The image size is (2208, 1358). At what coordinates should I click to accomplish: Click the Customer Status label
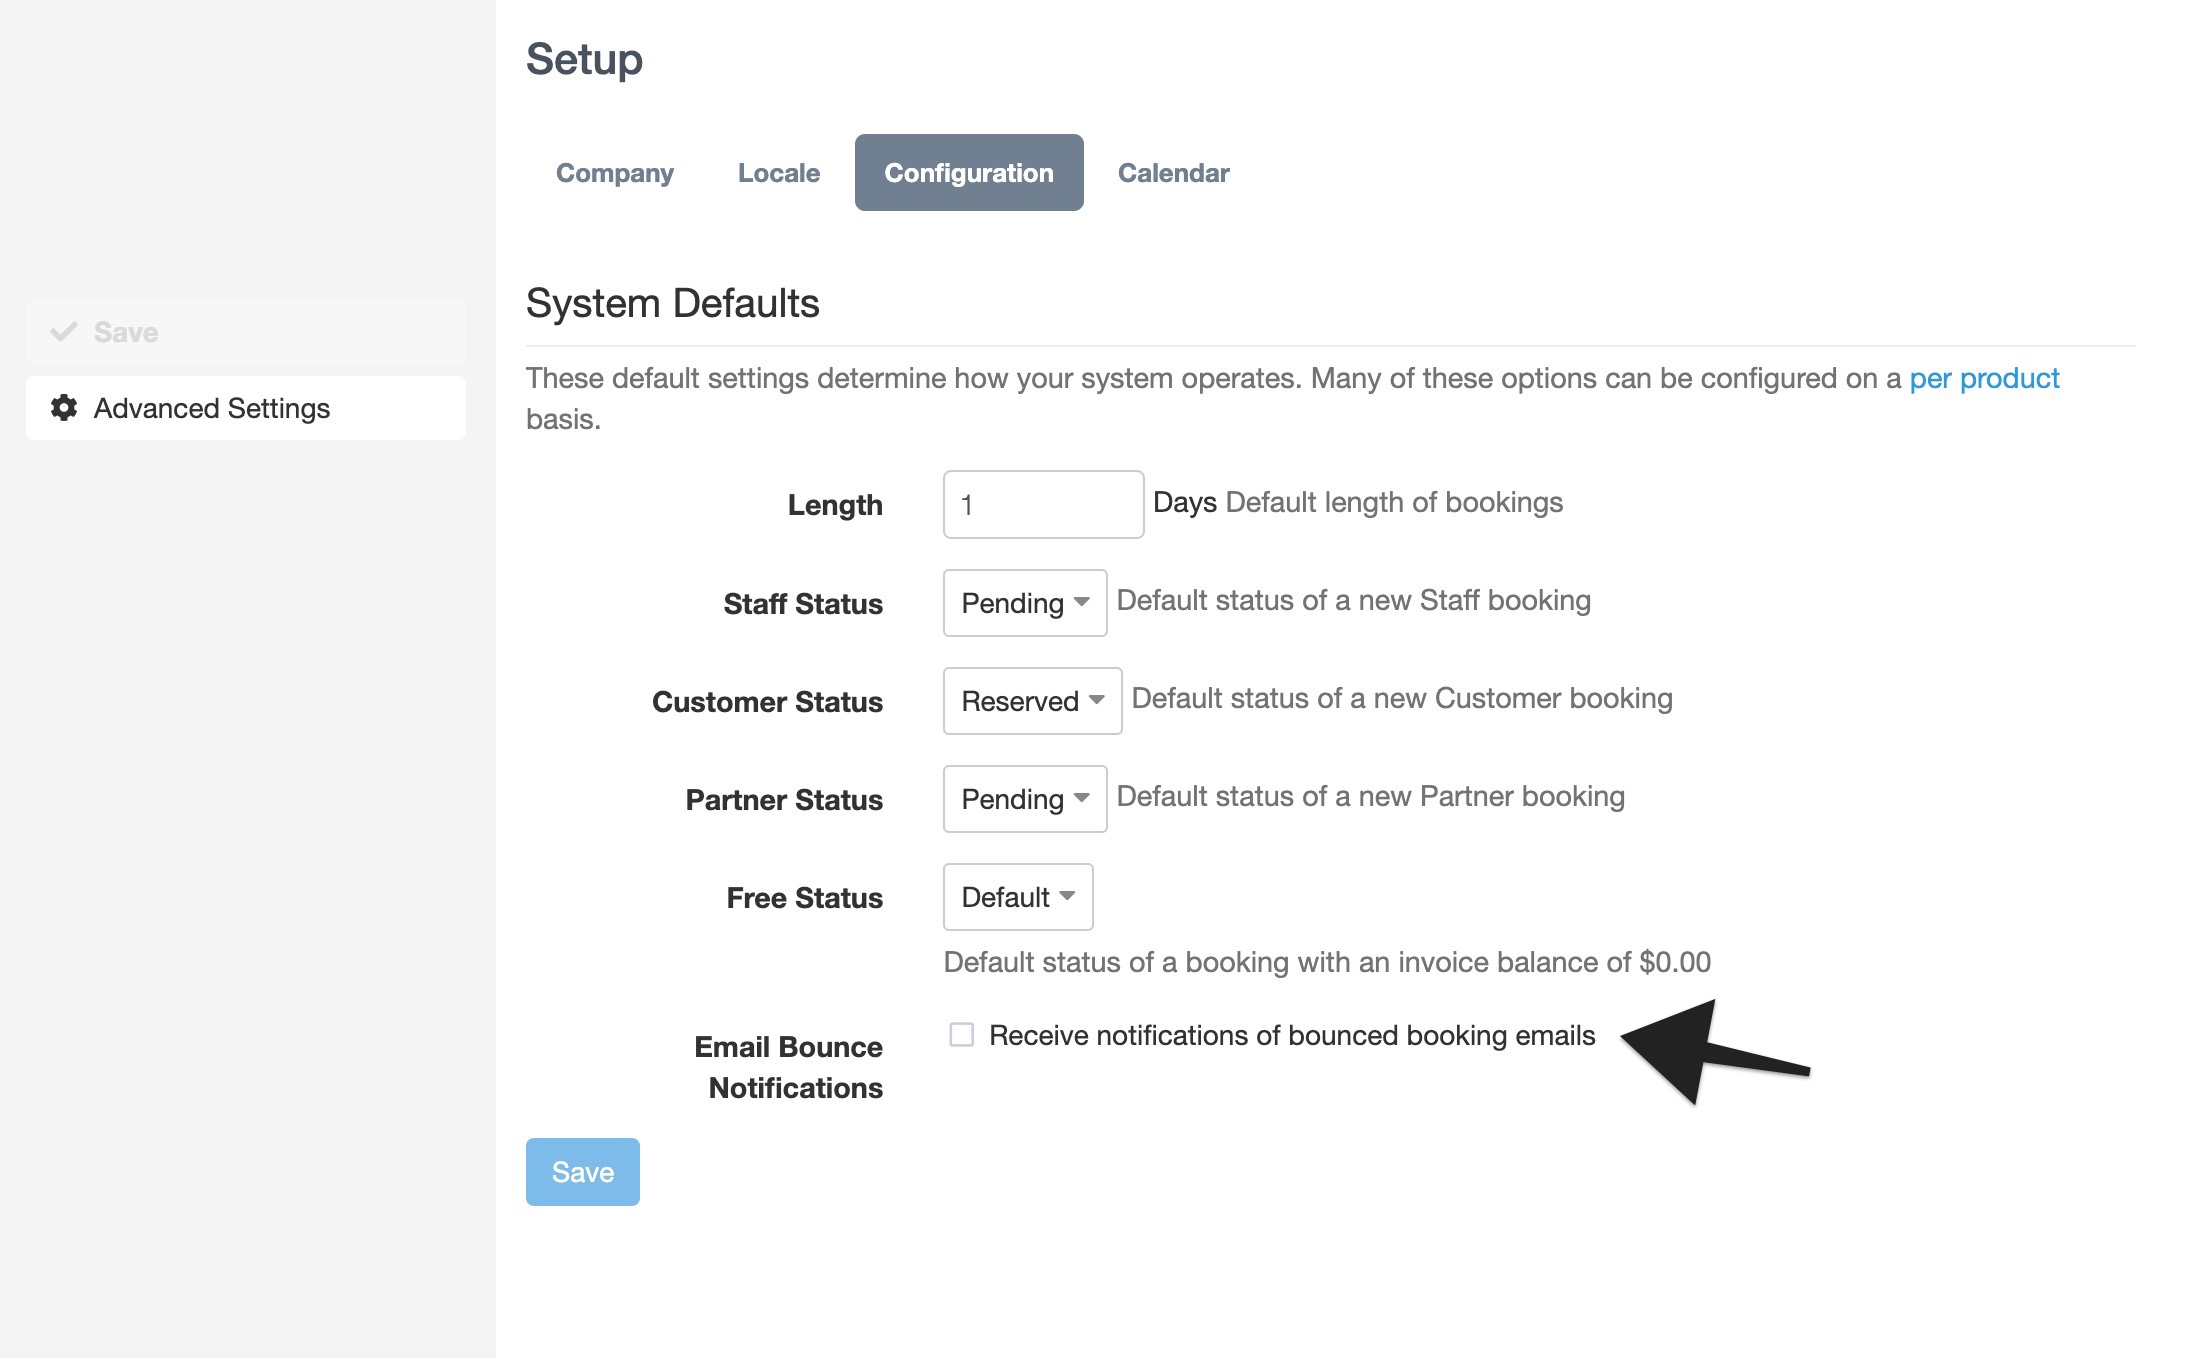tap(767, 702)
